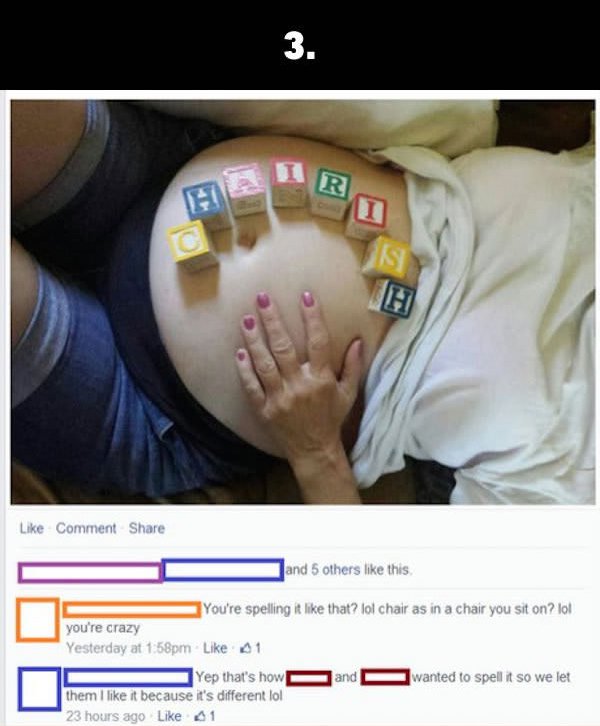Click the blue-outlined name on second comment
Viewport: 600px width, 726px height.
point(128,677)
